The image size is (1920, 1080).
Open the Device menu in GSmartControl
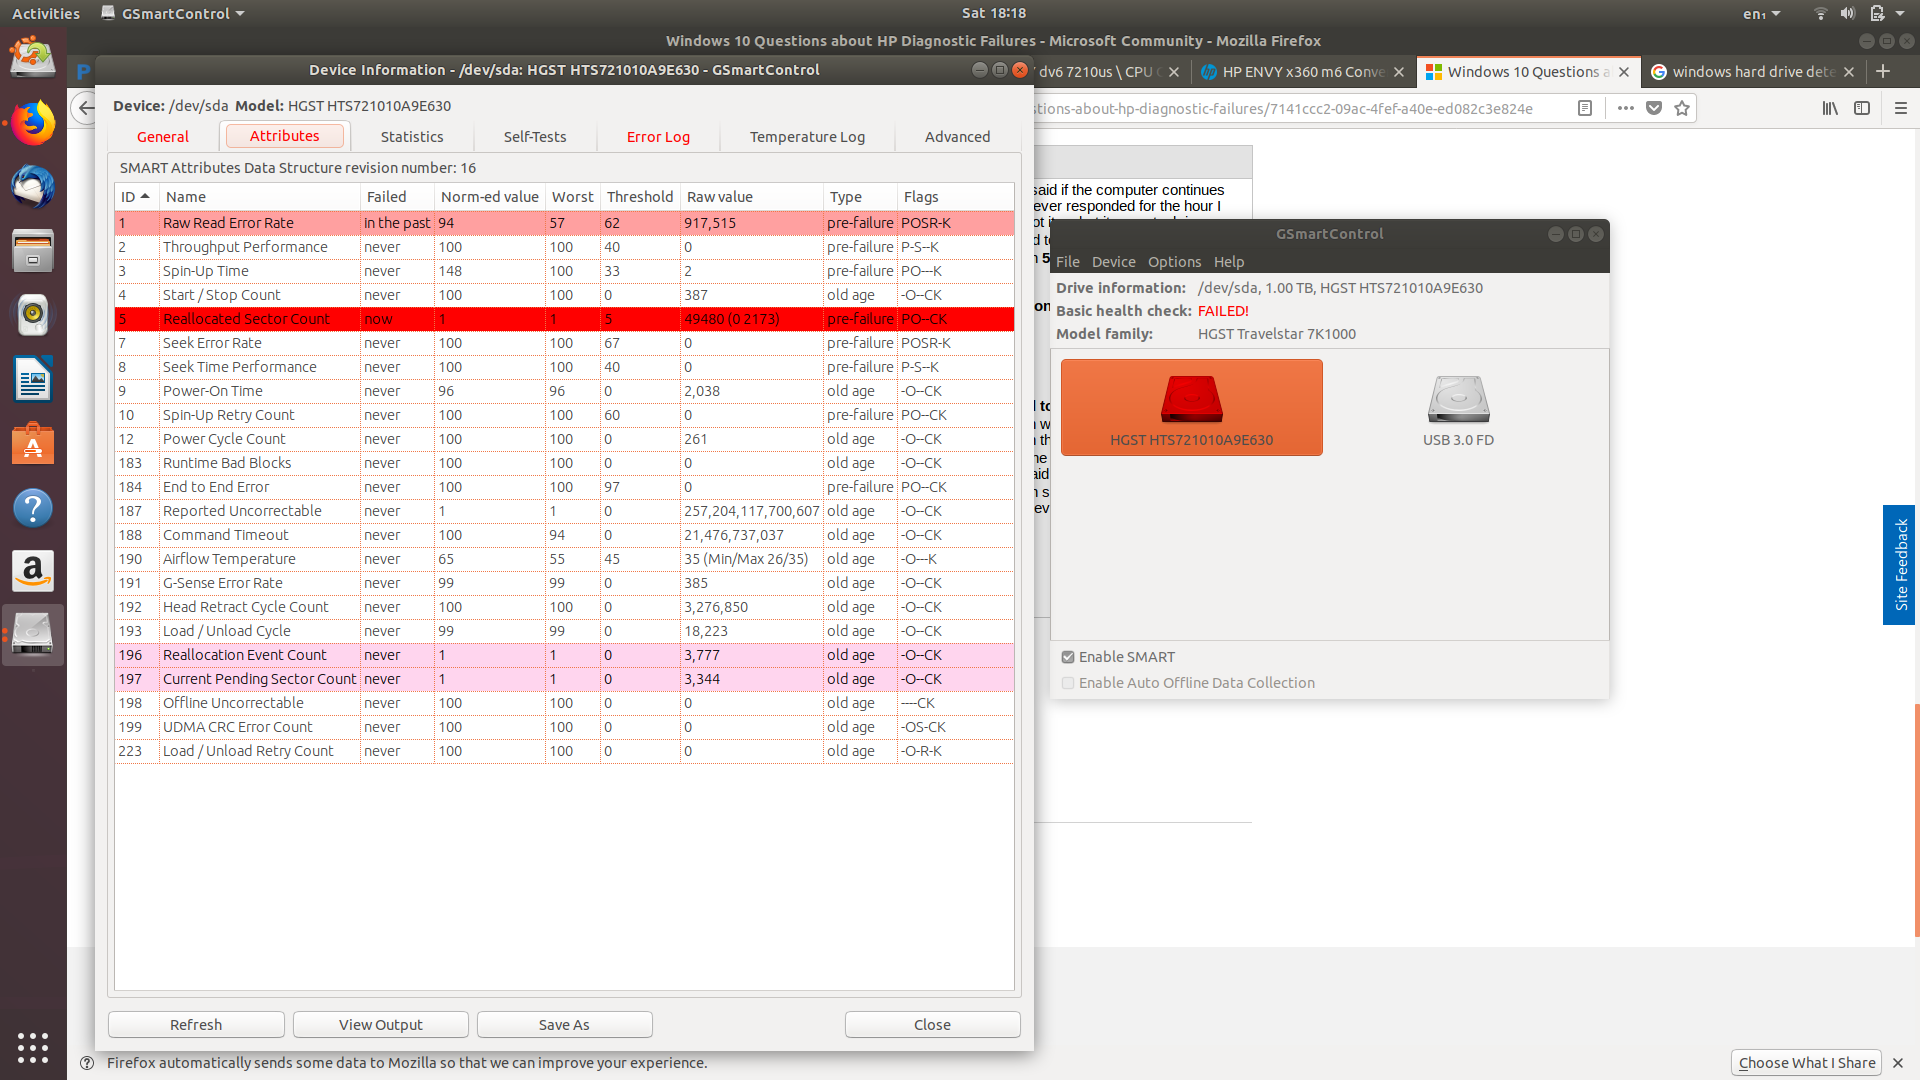(1113, 262)
